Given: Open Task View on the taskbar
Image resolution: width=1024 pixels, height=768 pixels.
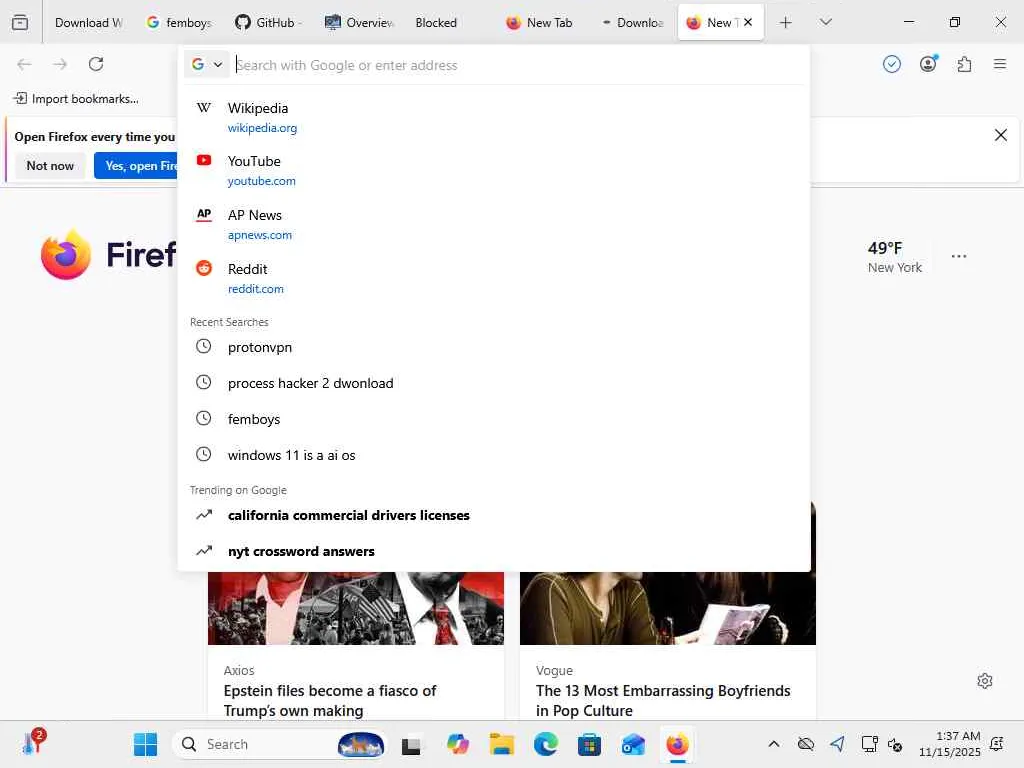Looking at the screenshot, I should tap(411, 744).
